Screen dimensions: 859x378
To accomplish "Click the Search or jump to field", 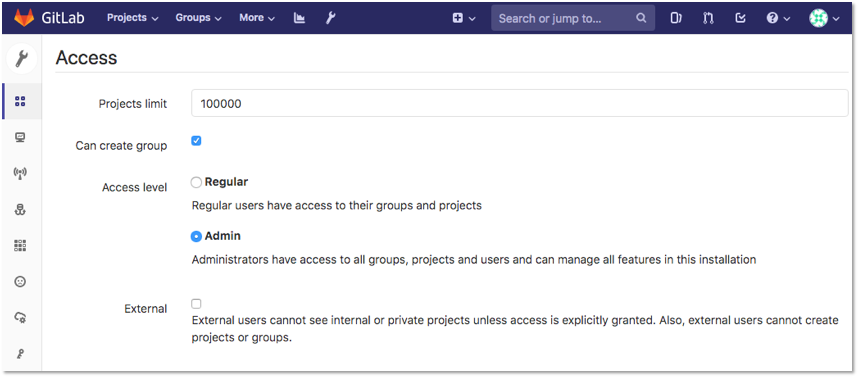I will (x=572, y=18).
